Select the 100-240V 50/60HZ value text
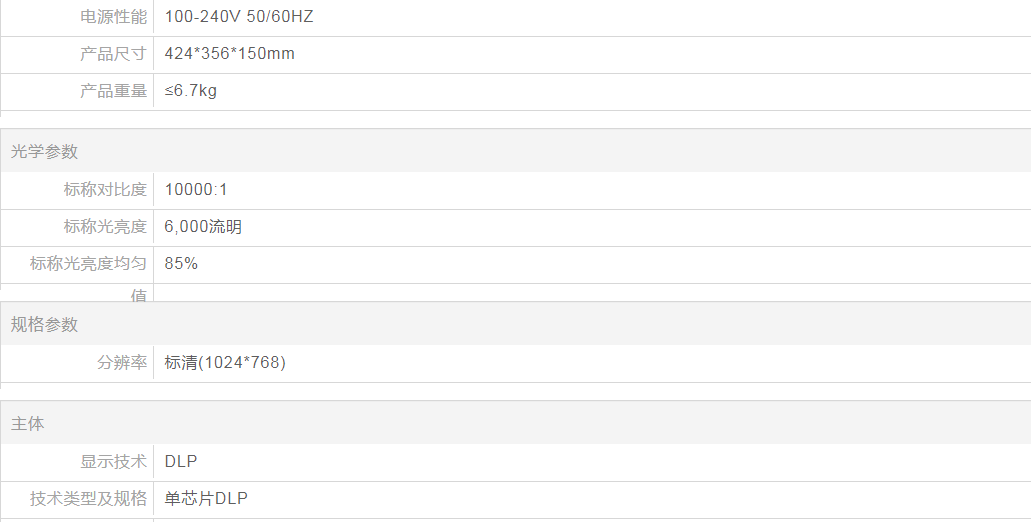 tap(239, 17)
